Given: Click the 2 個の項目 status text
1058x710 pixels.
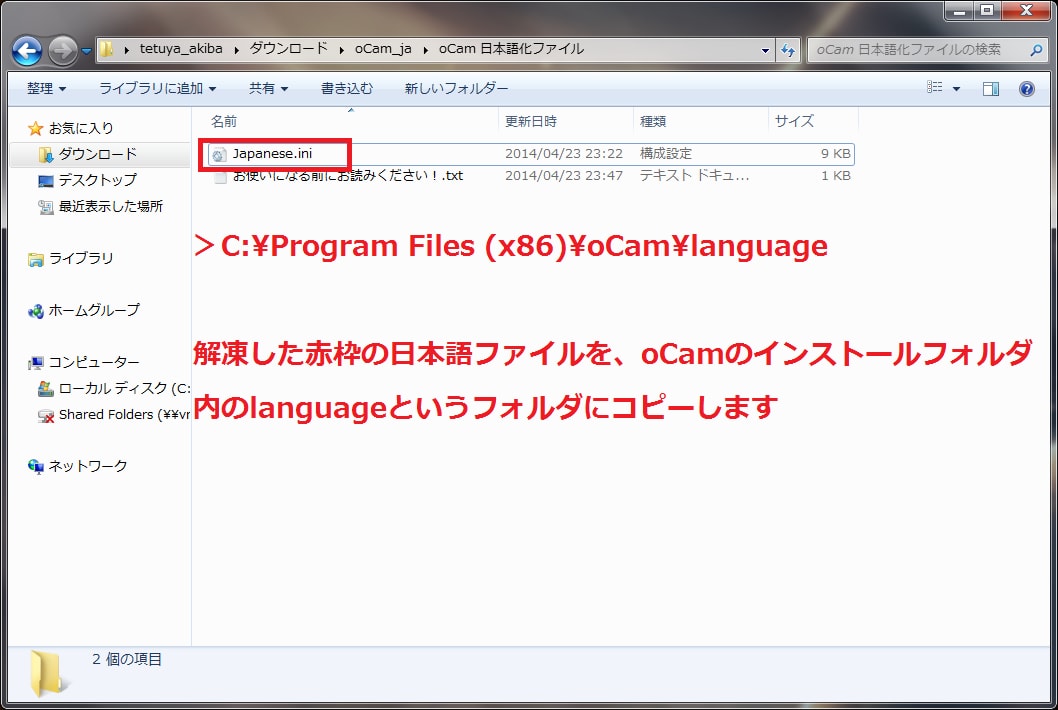Looking at the screenshot, I should 127,659.
